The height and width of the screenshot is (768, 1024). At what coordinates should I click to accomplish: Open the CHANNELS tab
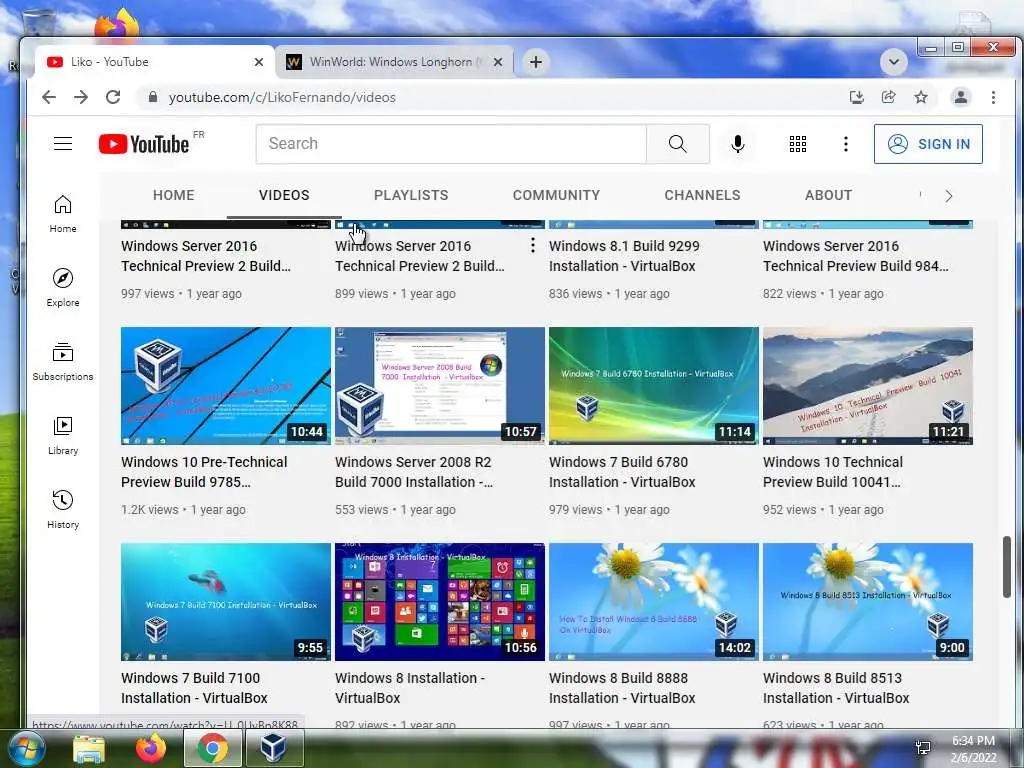pos(702,195)
